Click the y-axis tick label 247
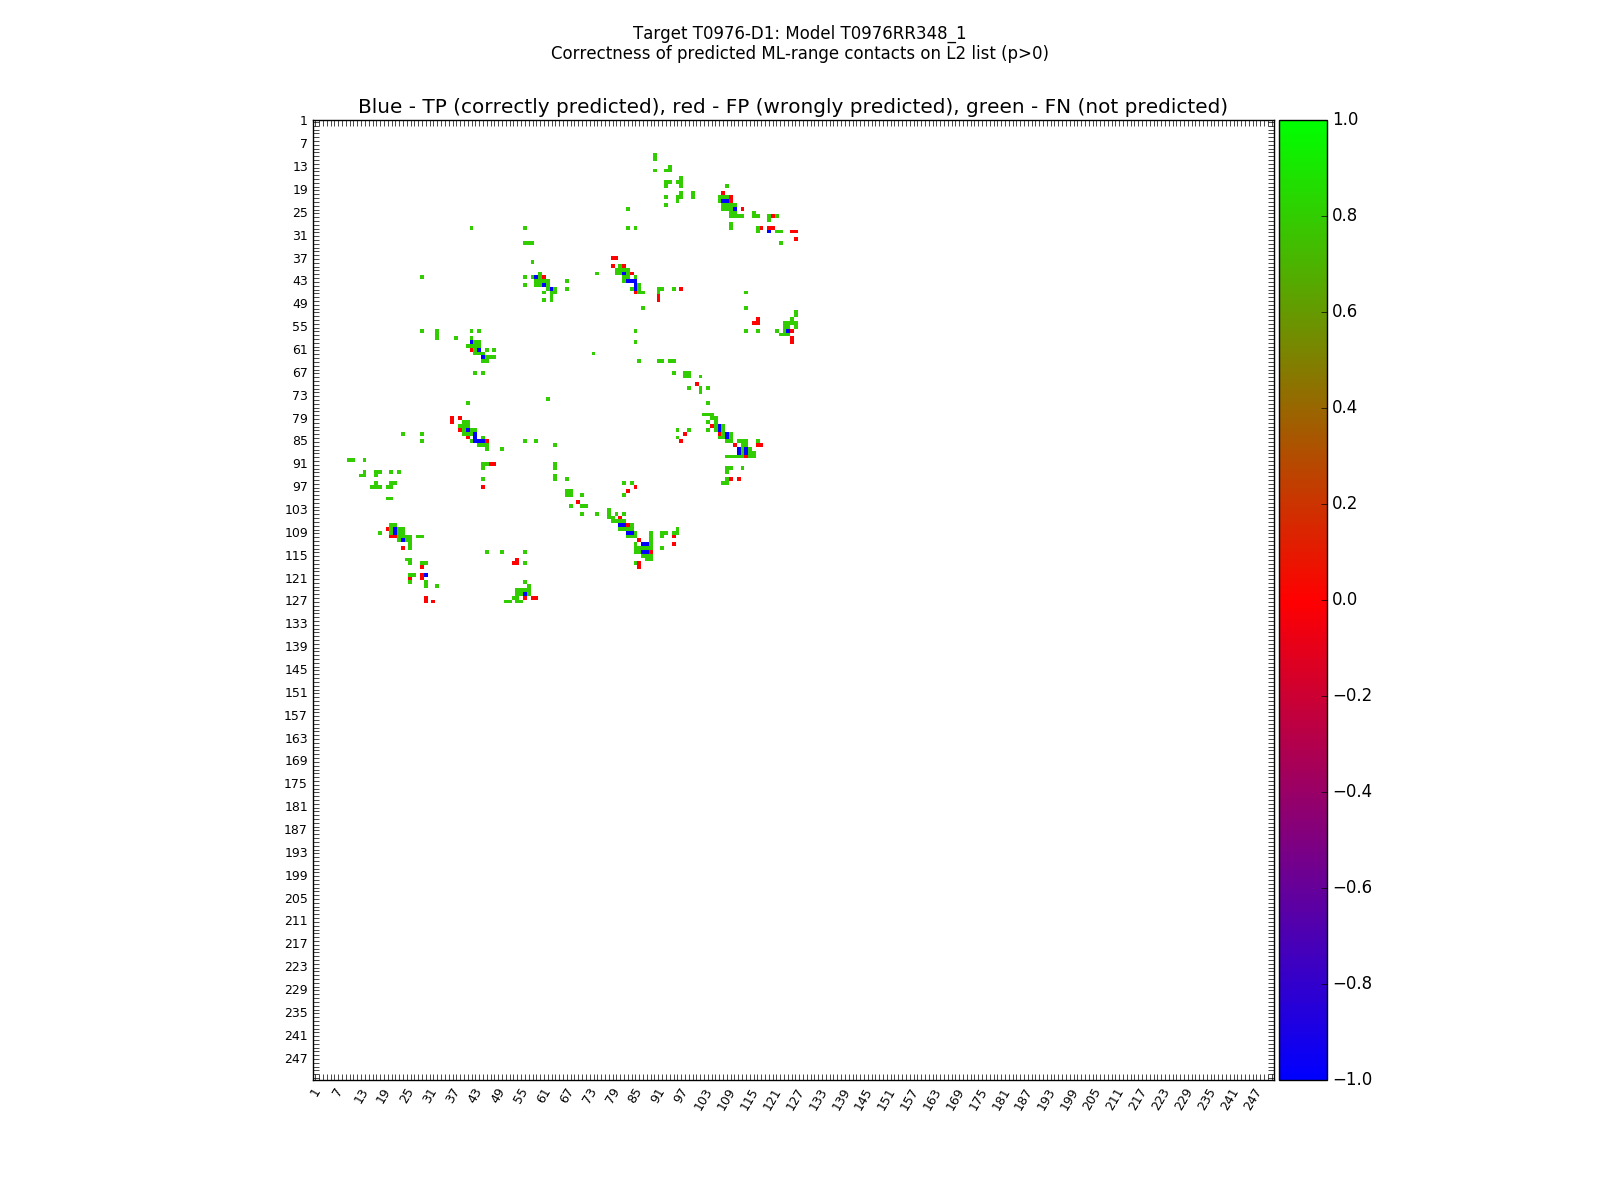 (297, 1059)
